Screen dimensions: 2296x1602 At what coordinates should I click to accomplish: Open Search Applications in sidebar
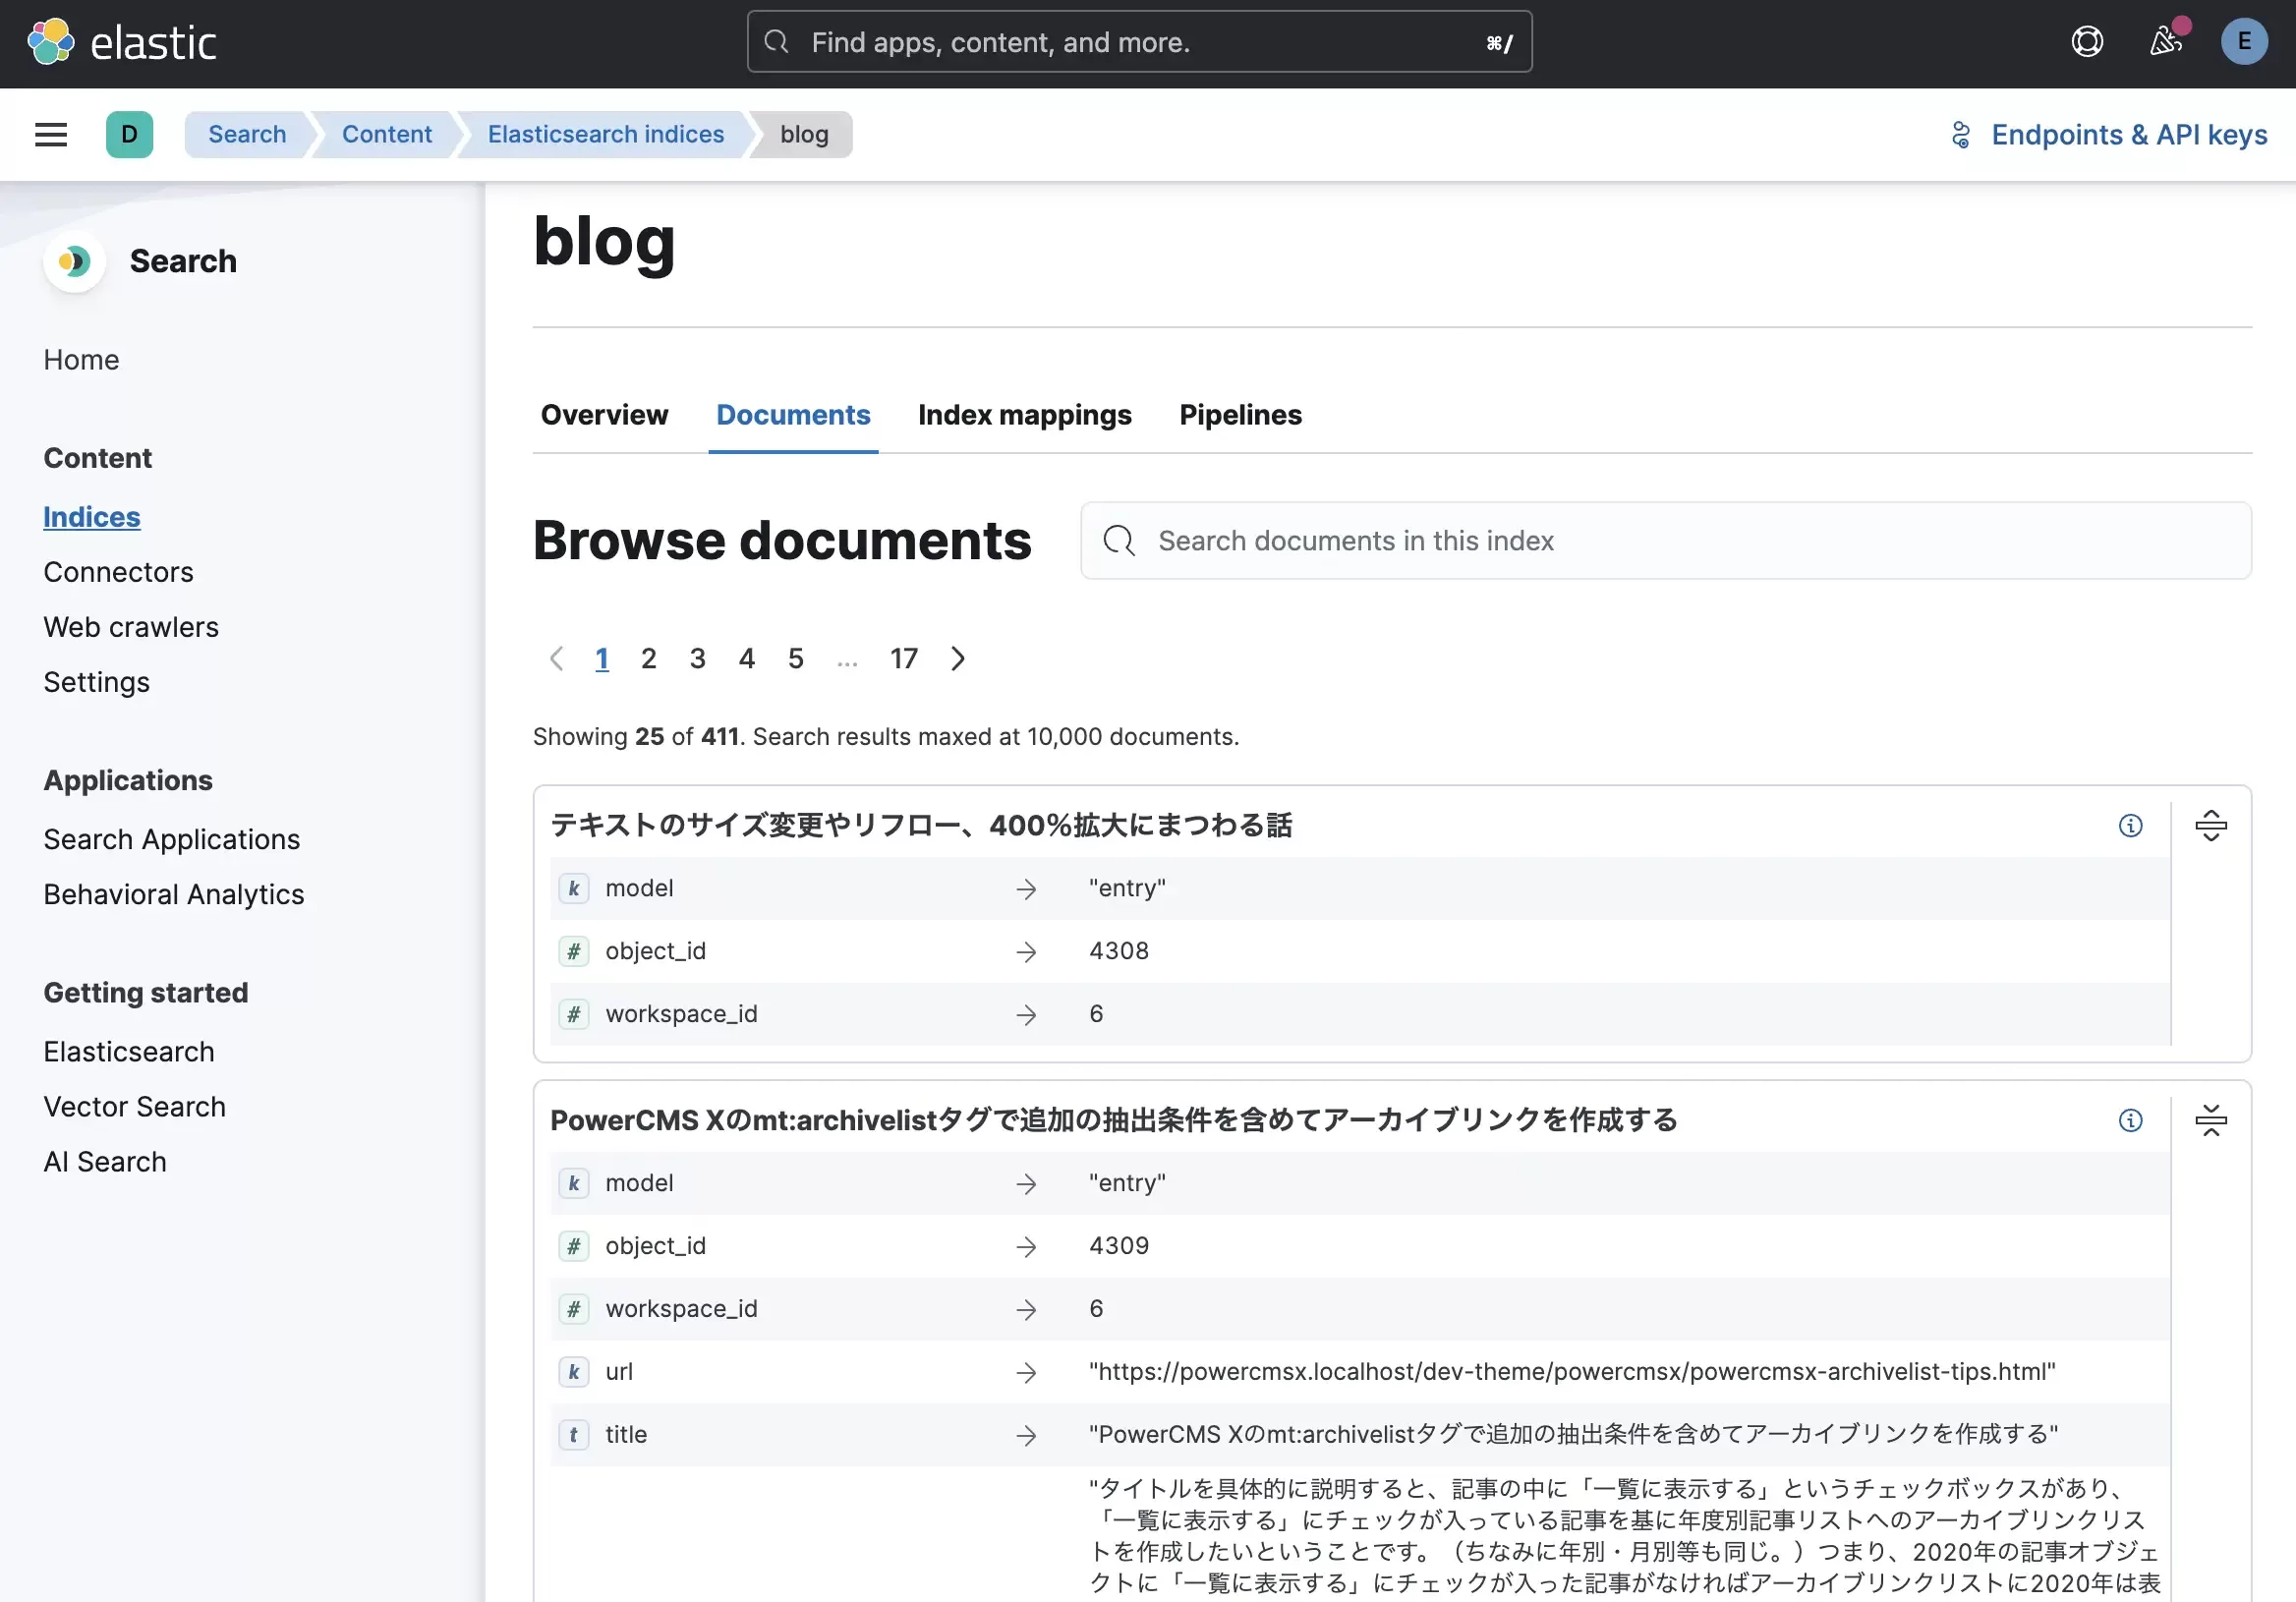tap(171, 839)
